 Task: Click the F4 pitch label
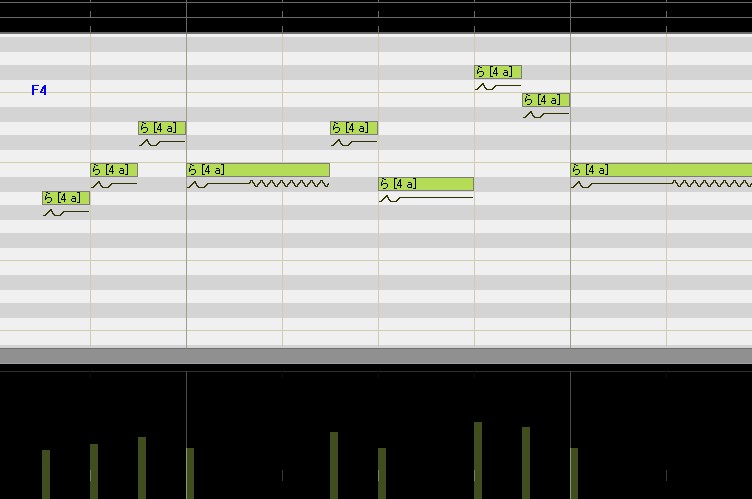(x=39, y=90)
